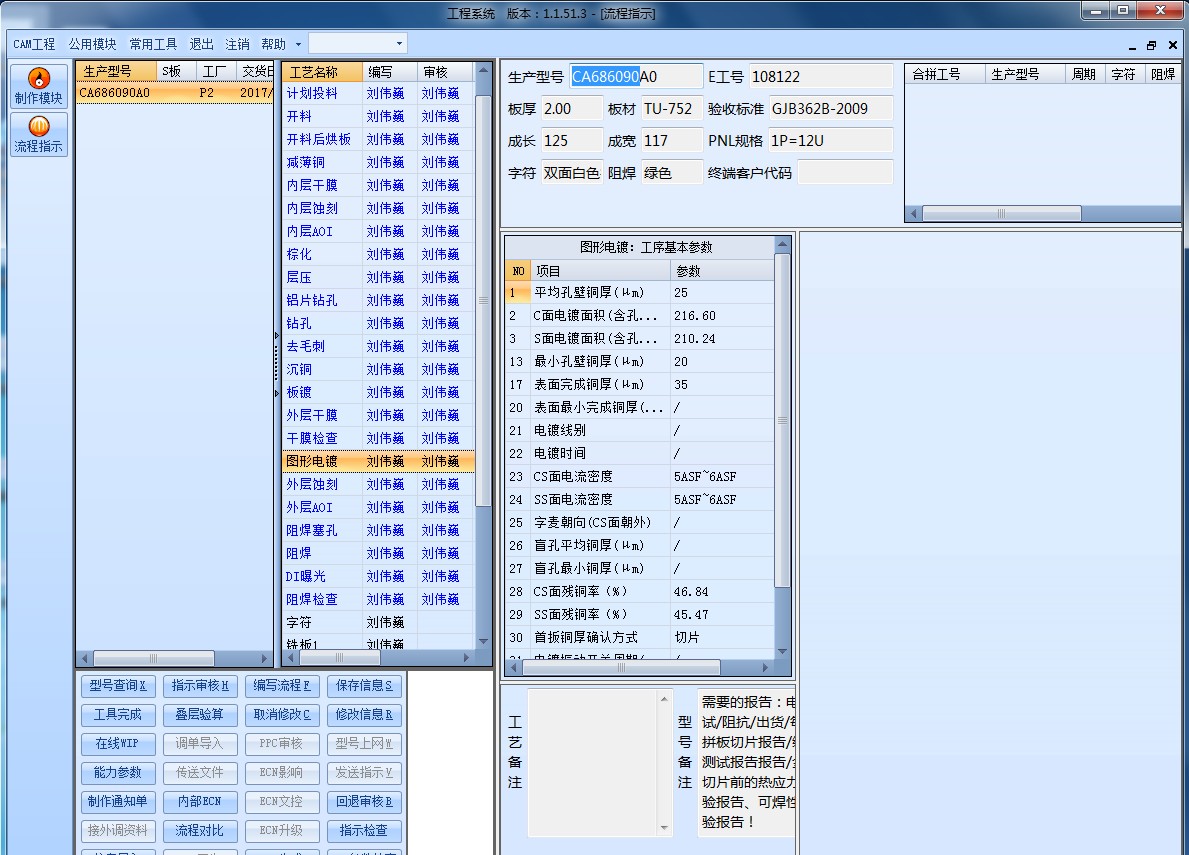Select the 计划投料 process row
Image resolution: width=1189 pixels, height=855 pixels.
(x=378, y=93)
